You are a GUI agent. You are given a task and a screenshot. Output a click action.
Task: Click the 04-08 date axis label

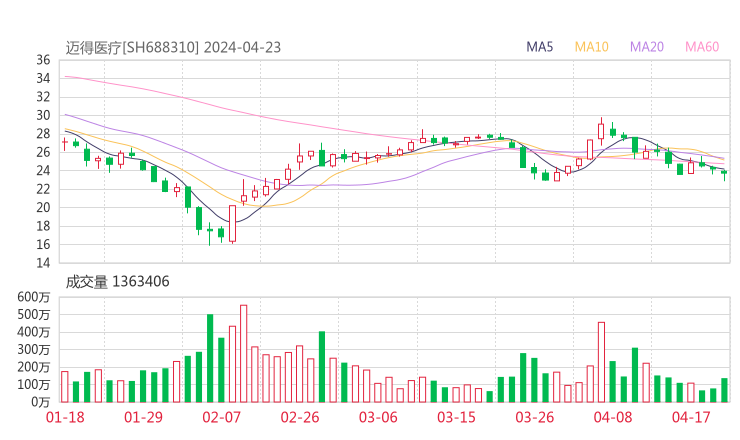(x=613, y=417)
